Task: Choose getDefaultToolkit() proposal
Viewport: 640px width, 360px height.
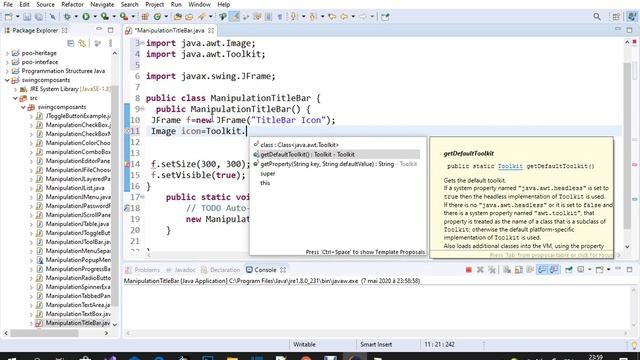Action: click(x=336, y=154)
